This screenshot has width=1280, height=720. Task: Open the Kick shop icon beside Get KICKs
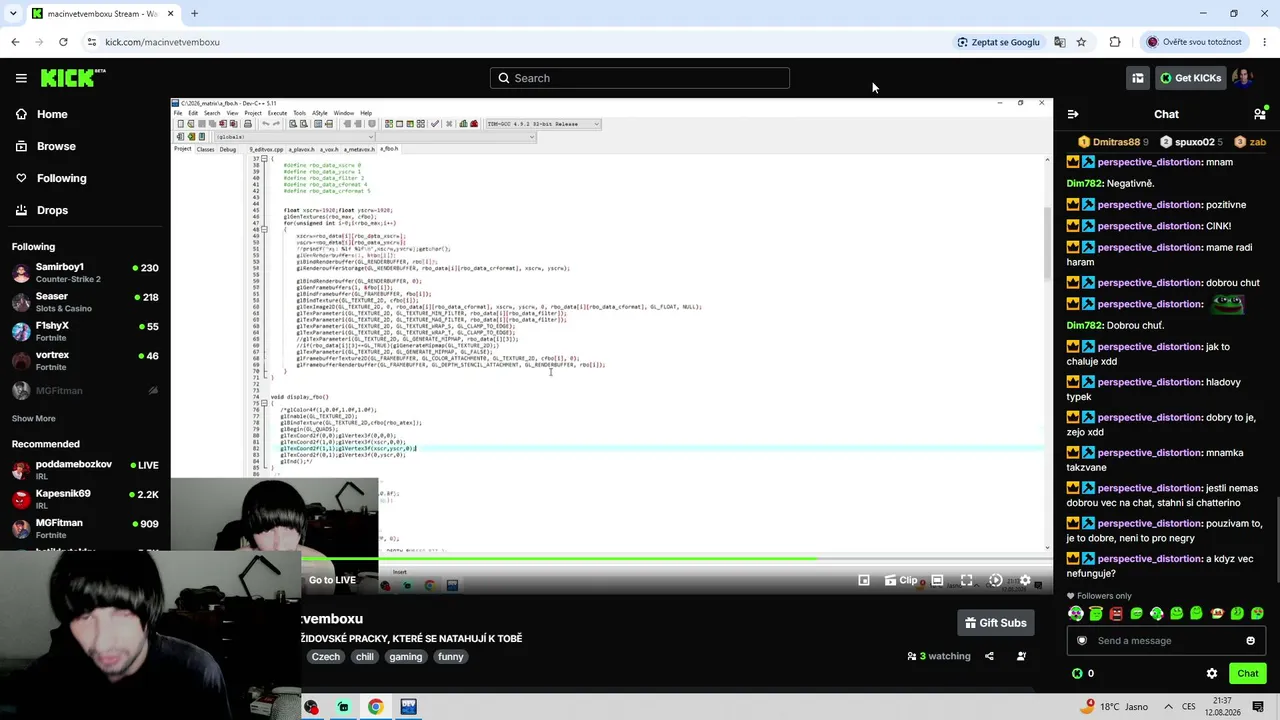click(x=1138, y=78)
